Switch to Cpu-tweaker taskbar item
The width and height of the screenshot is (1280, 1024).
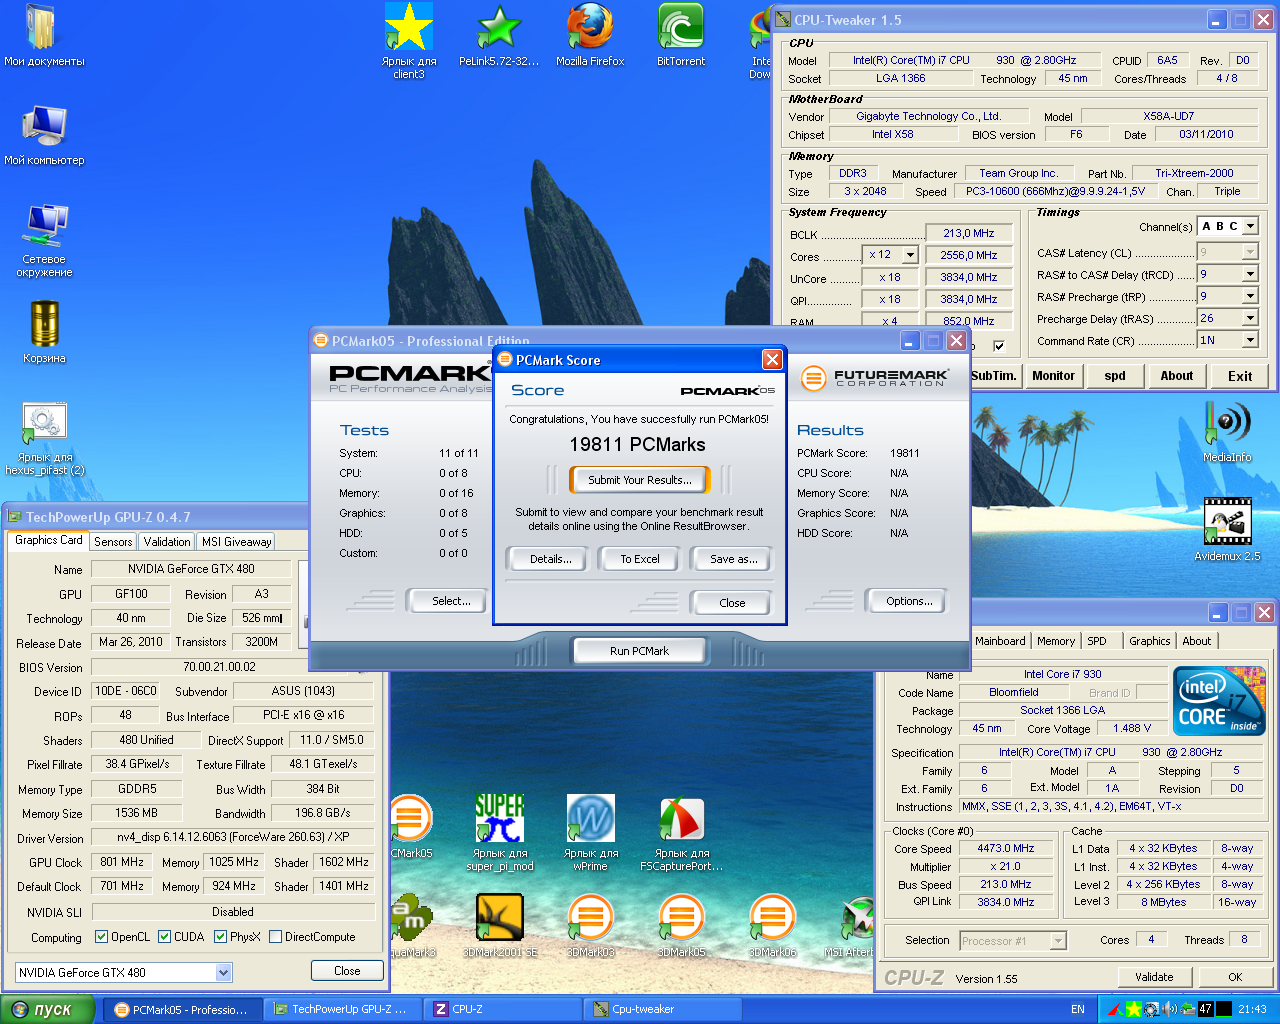662,1009
